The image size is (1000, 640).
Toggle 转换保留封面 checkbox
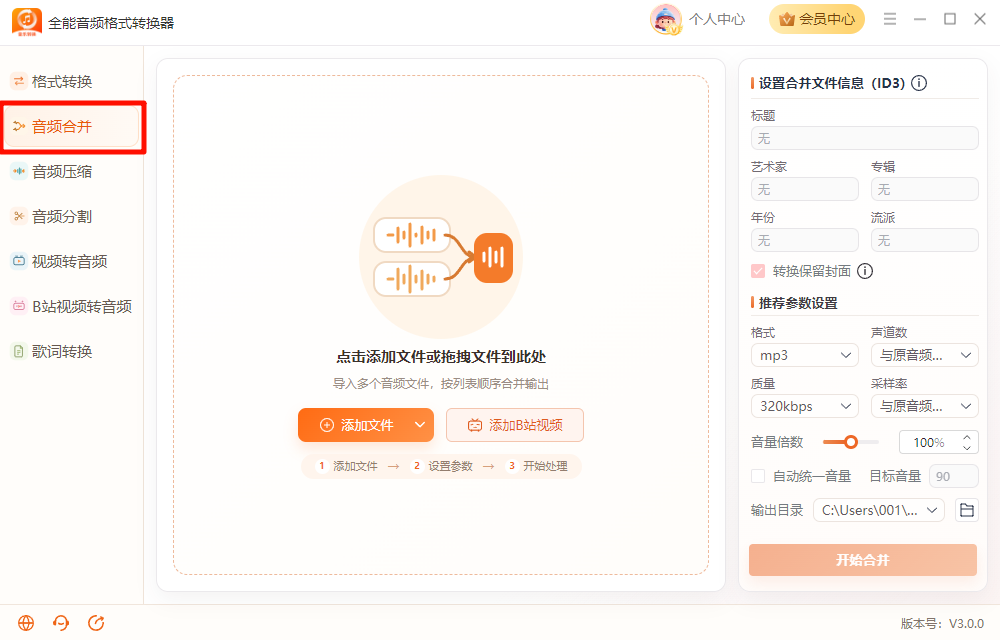tap(758, 272)
